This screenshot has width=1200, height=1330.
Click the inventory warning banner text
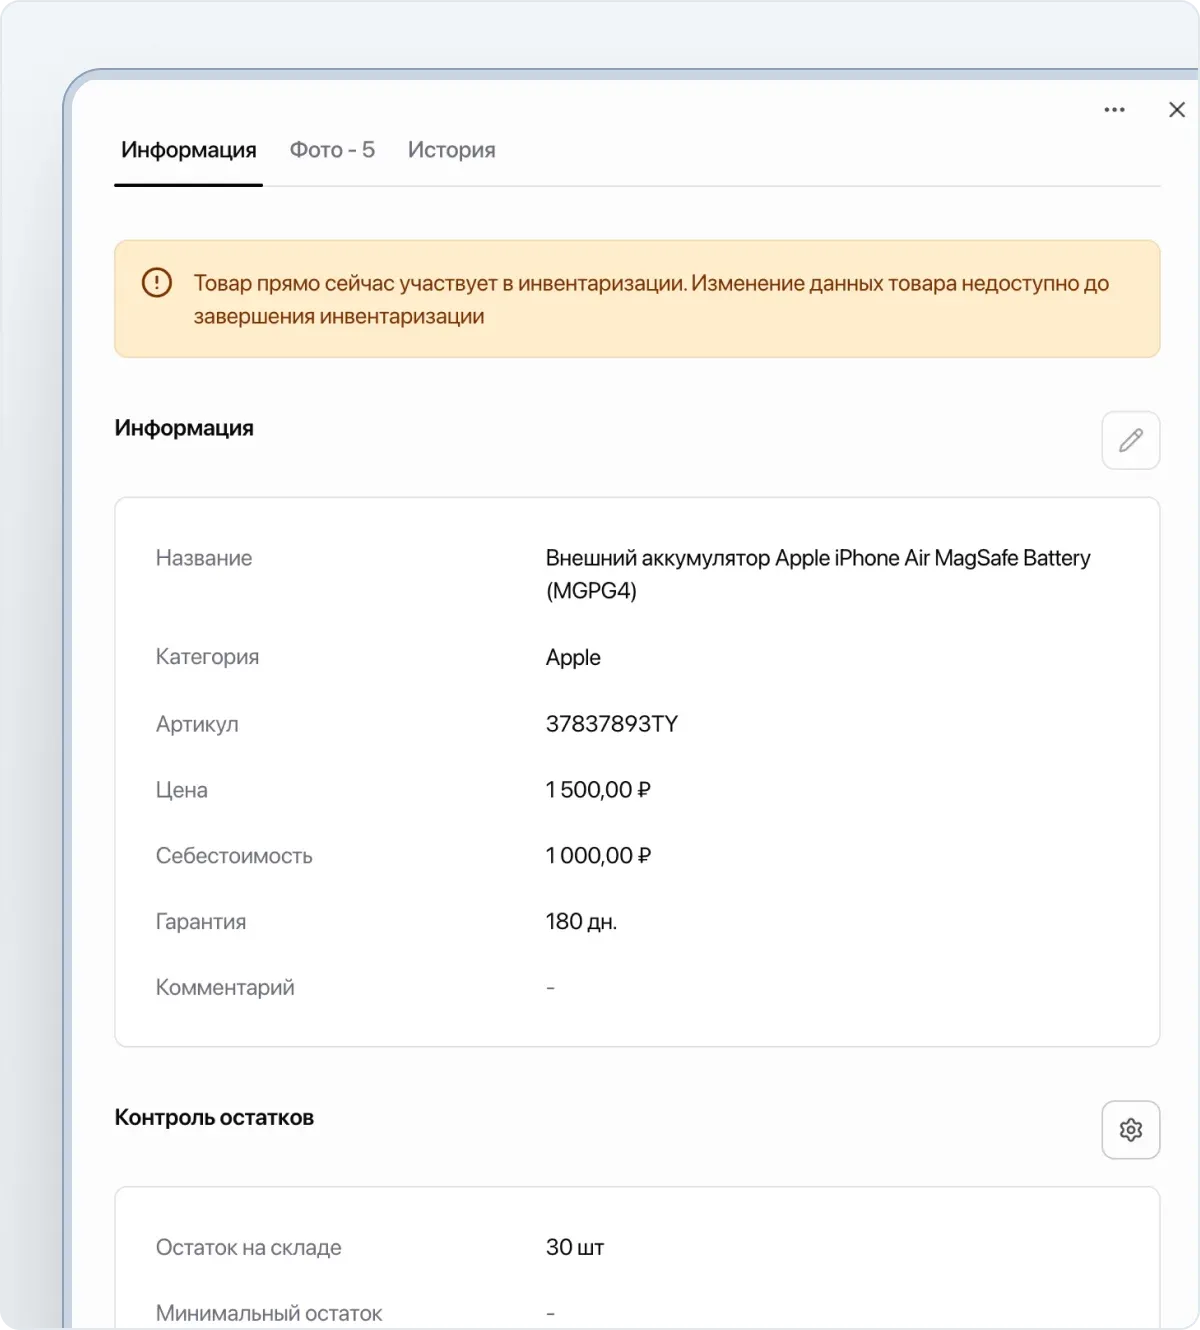651,299
